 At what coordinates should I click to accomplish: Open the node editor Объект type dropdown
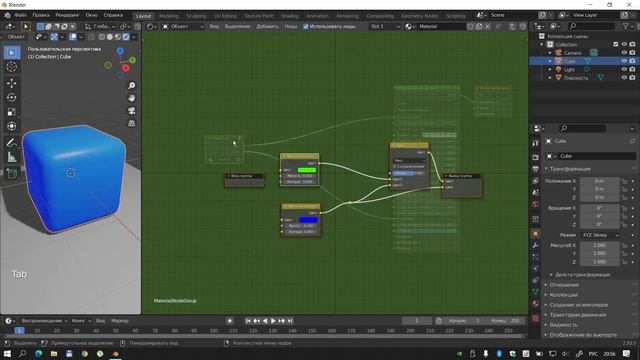click(183, 27)
